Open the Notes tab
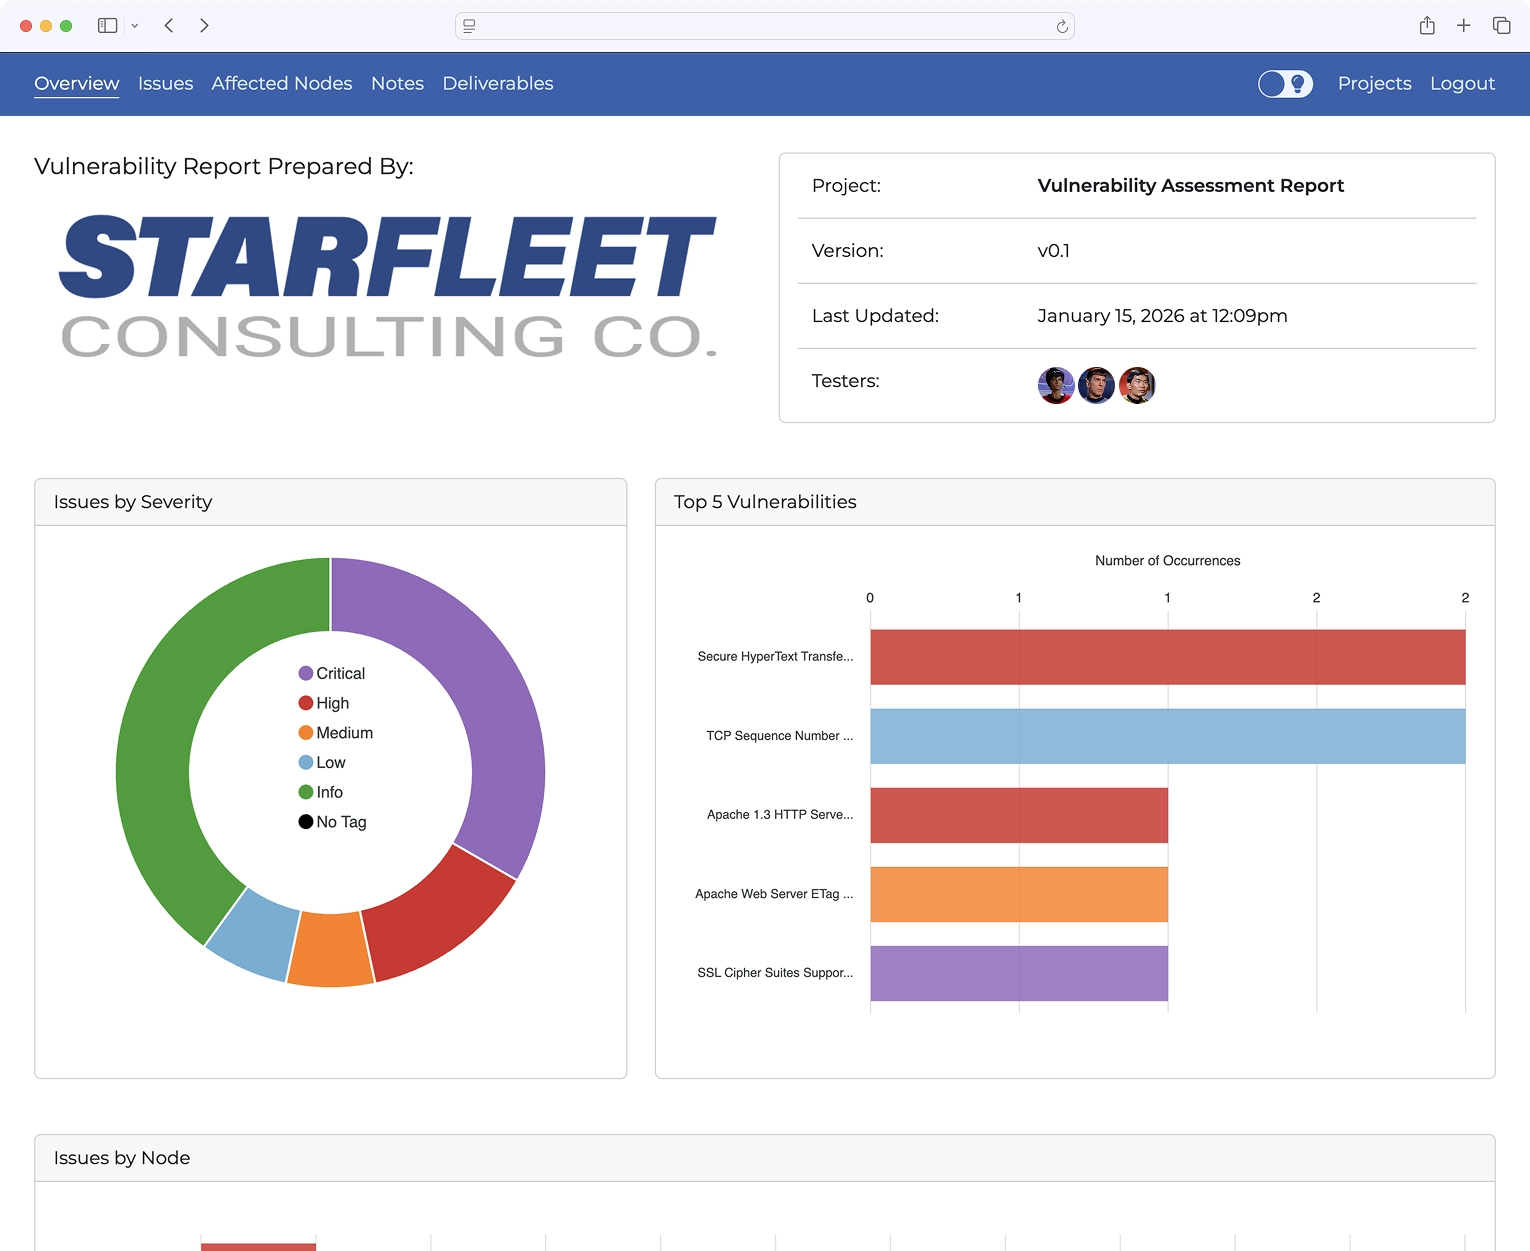This screenshot has height=1251, width=1530. point(397,84)
